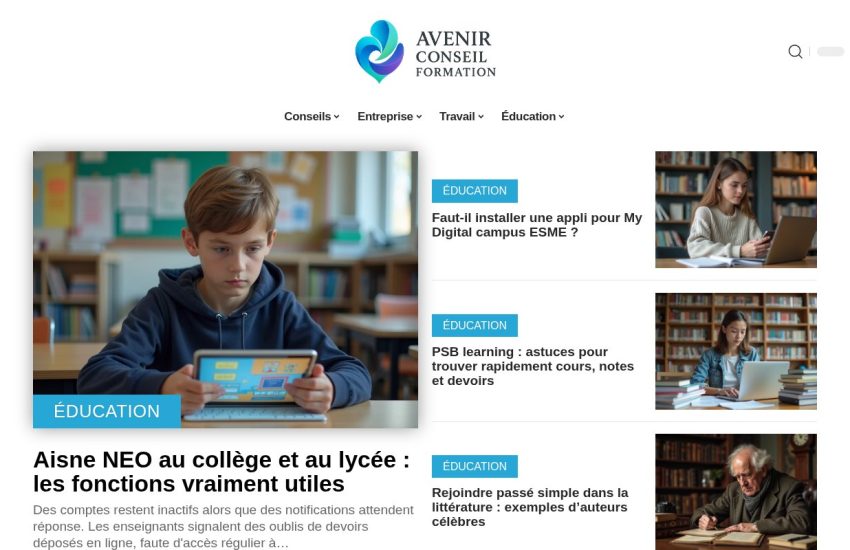
Task: Click the Avenir Conseil Formation logo
Action: 425,51
